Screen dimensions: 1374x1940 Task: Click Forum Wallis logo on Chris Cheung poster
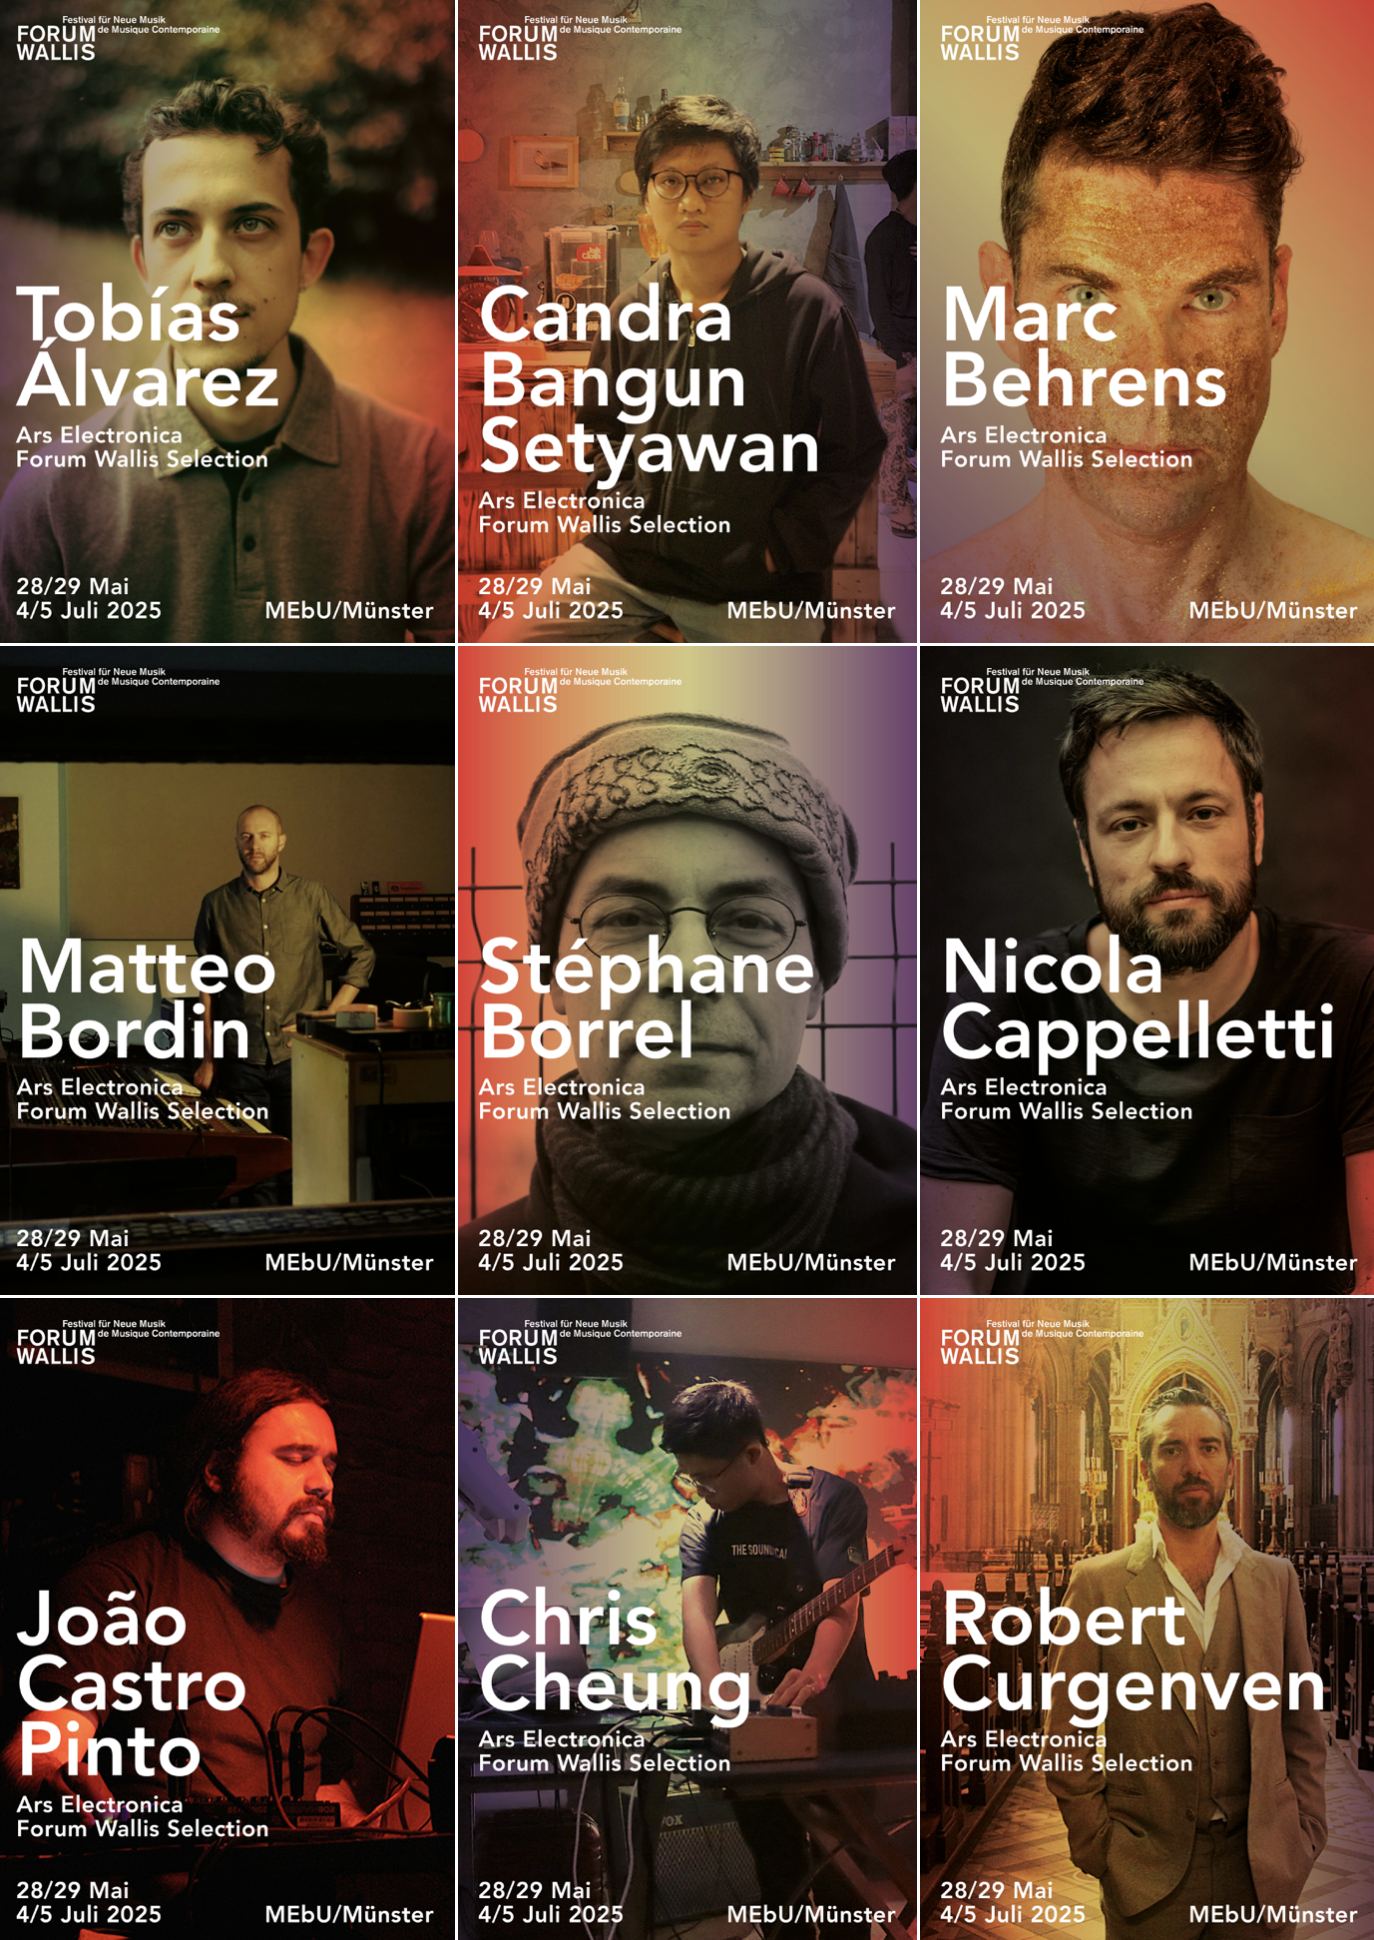[x=580, y=1342]
